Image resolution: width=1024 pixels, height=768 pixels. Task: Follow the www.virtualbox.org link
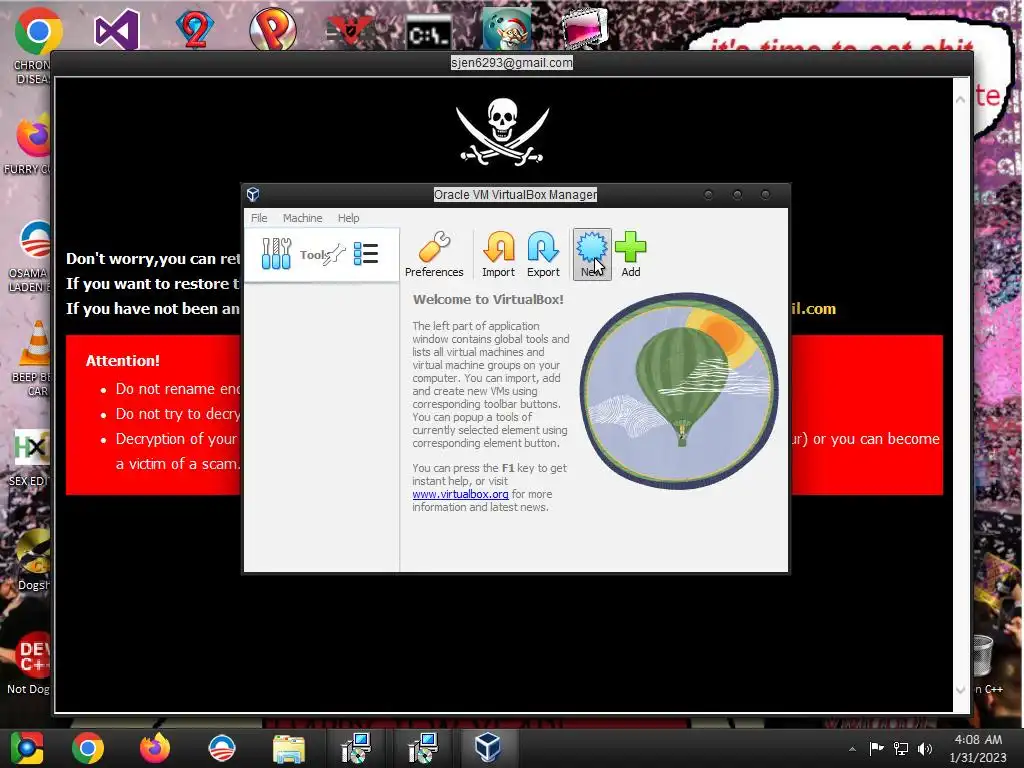pyautogui.click(x=460, y=494)
